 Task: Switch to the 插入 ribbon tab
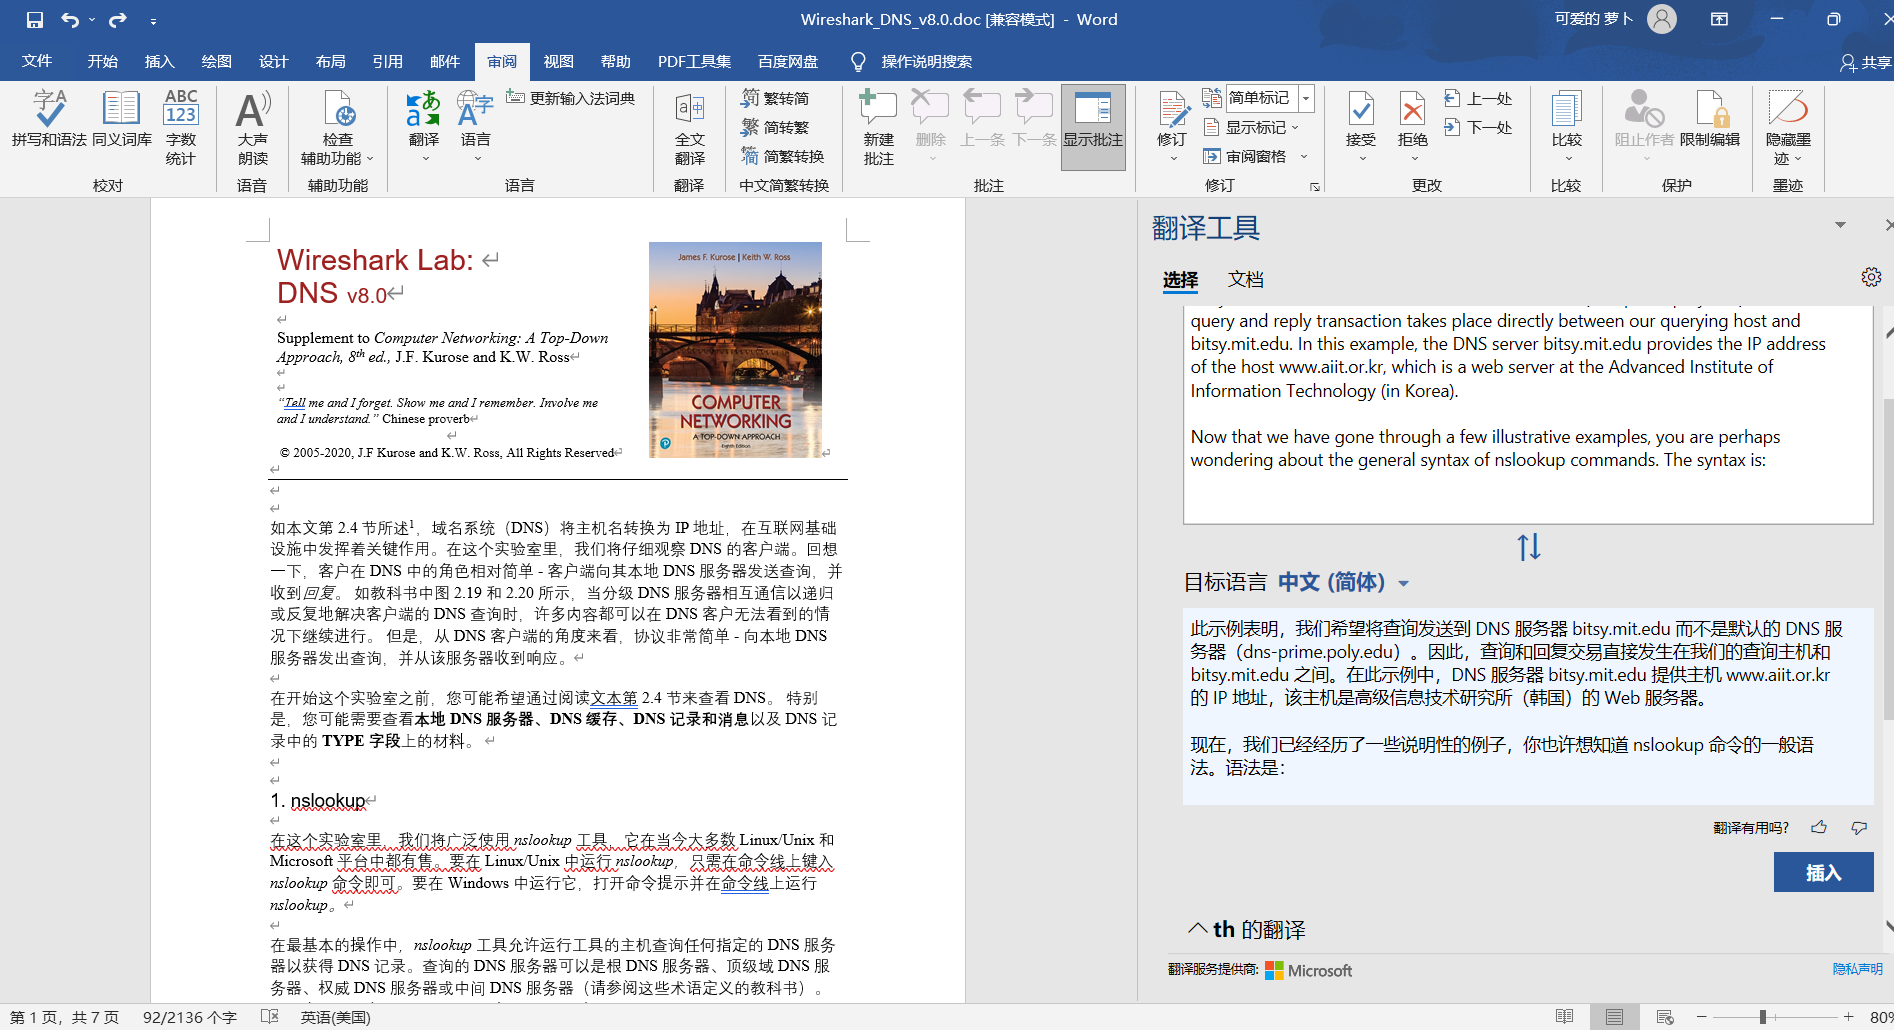[x=160, y=62]
